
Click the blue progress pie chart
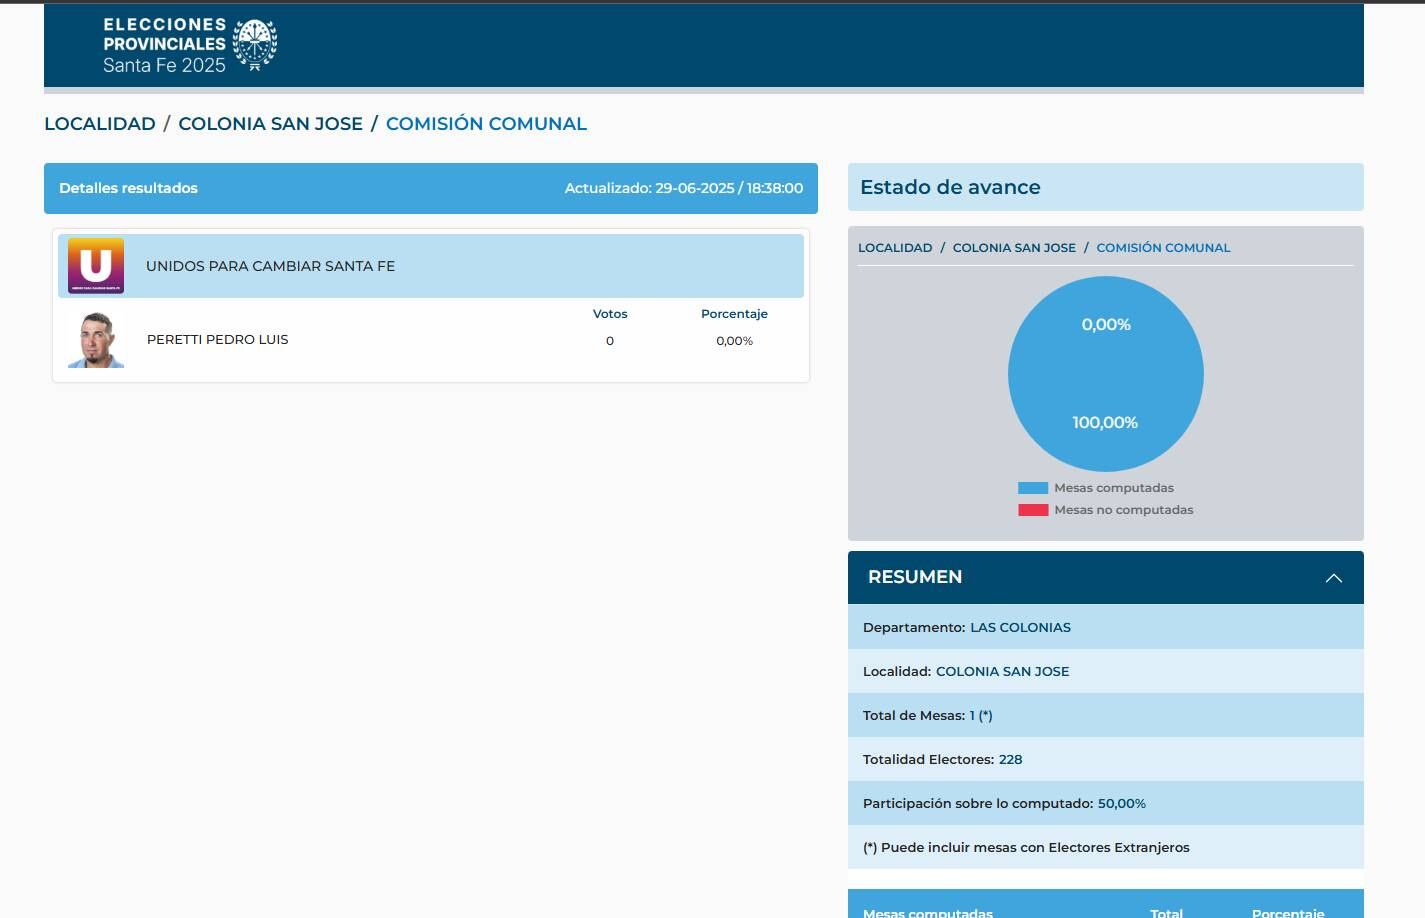coord(1105,374)
